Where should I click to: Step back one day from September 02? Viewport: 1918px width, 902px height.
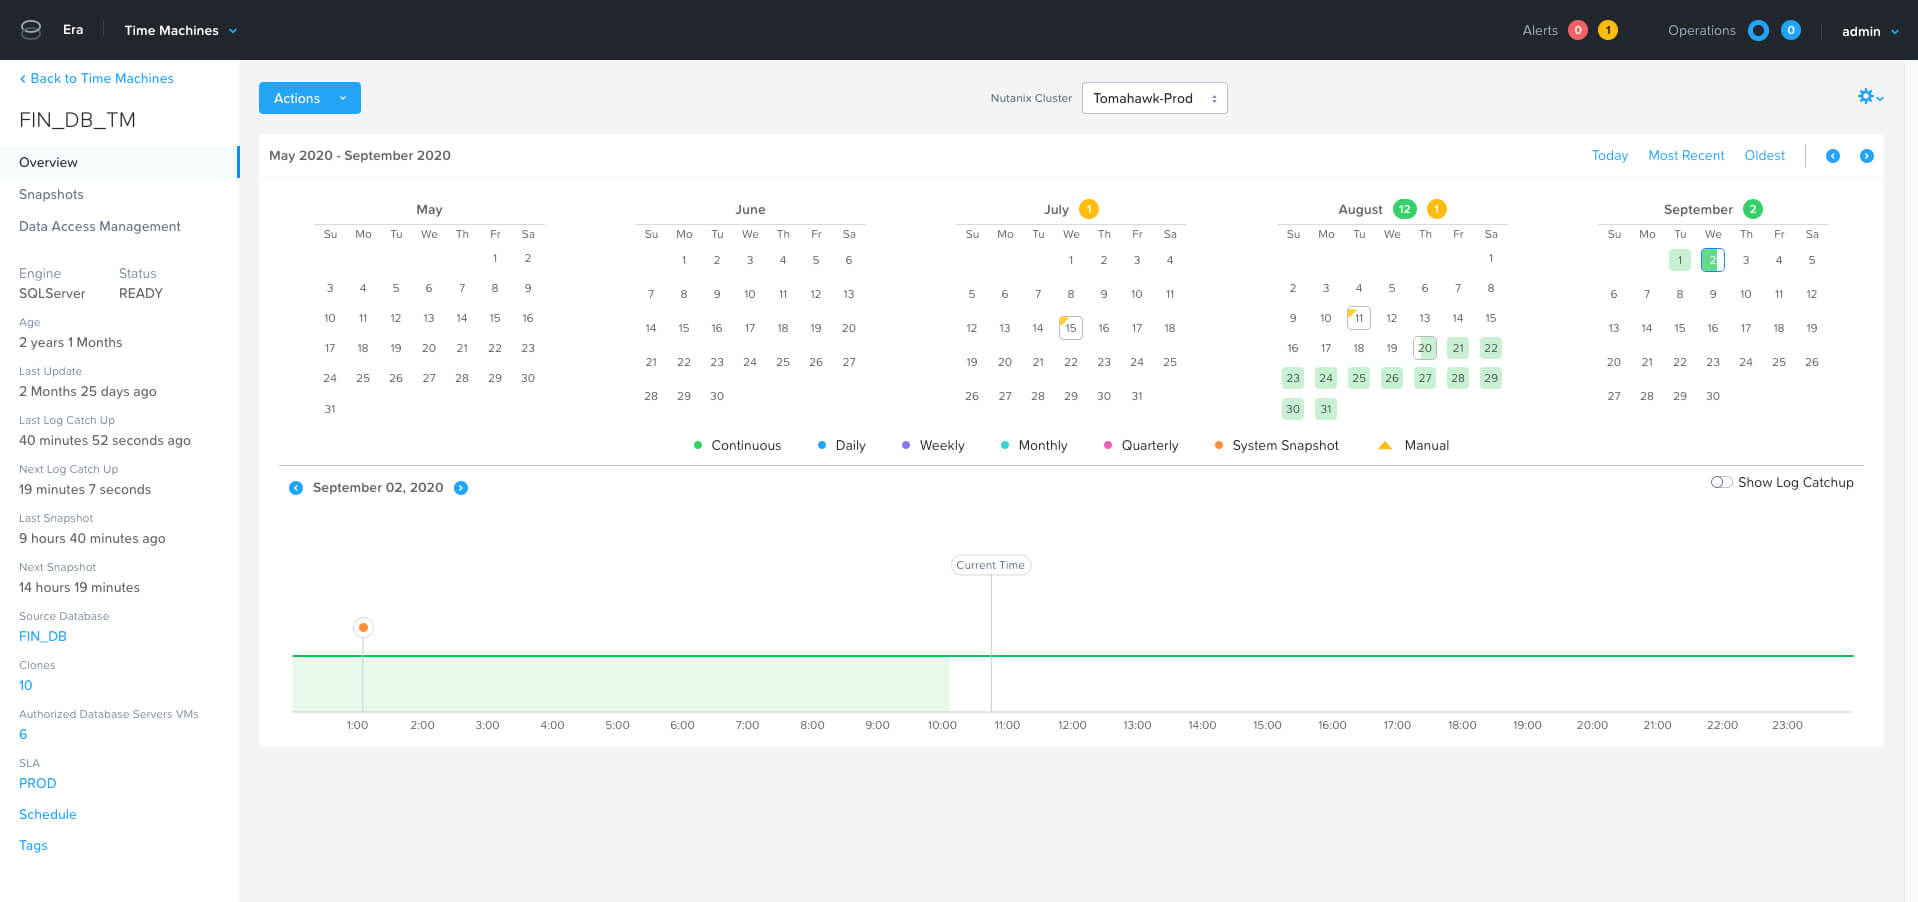click(x=296, y=488)
